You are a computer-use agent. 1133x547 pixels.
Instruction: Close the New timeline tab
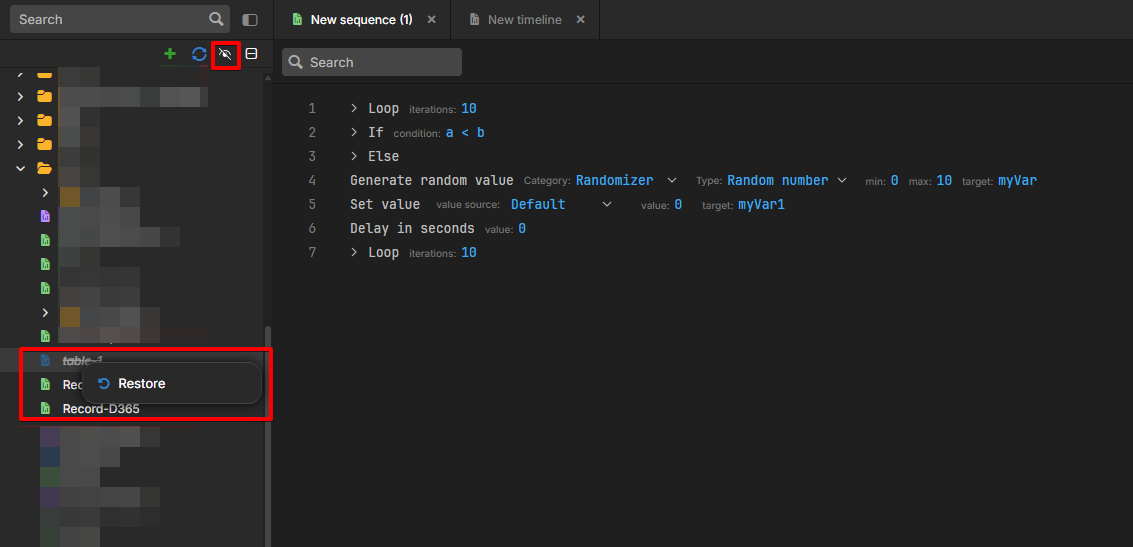click(580, 20)
